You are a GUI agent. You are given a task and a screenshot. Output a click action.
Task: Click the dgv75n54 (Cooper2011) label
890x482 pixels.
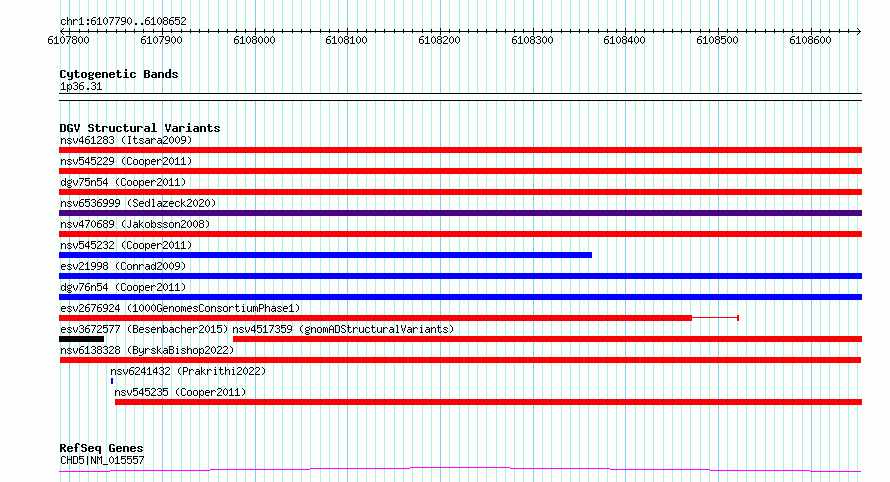coord(123,182)
